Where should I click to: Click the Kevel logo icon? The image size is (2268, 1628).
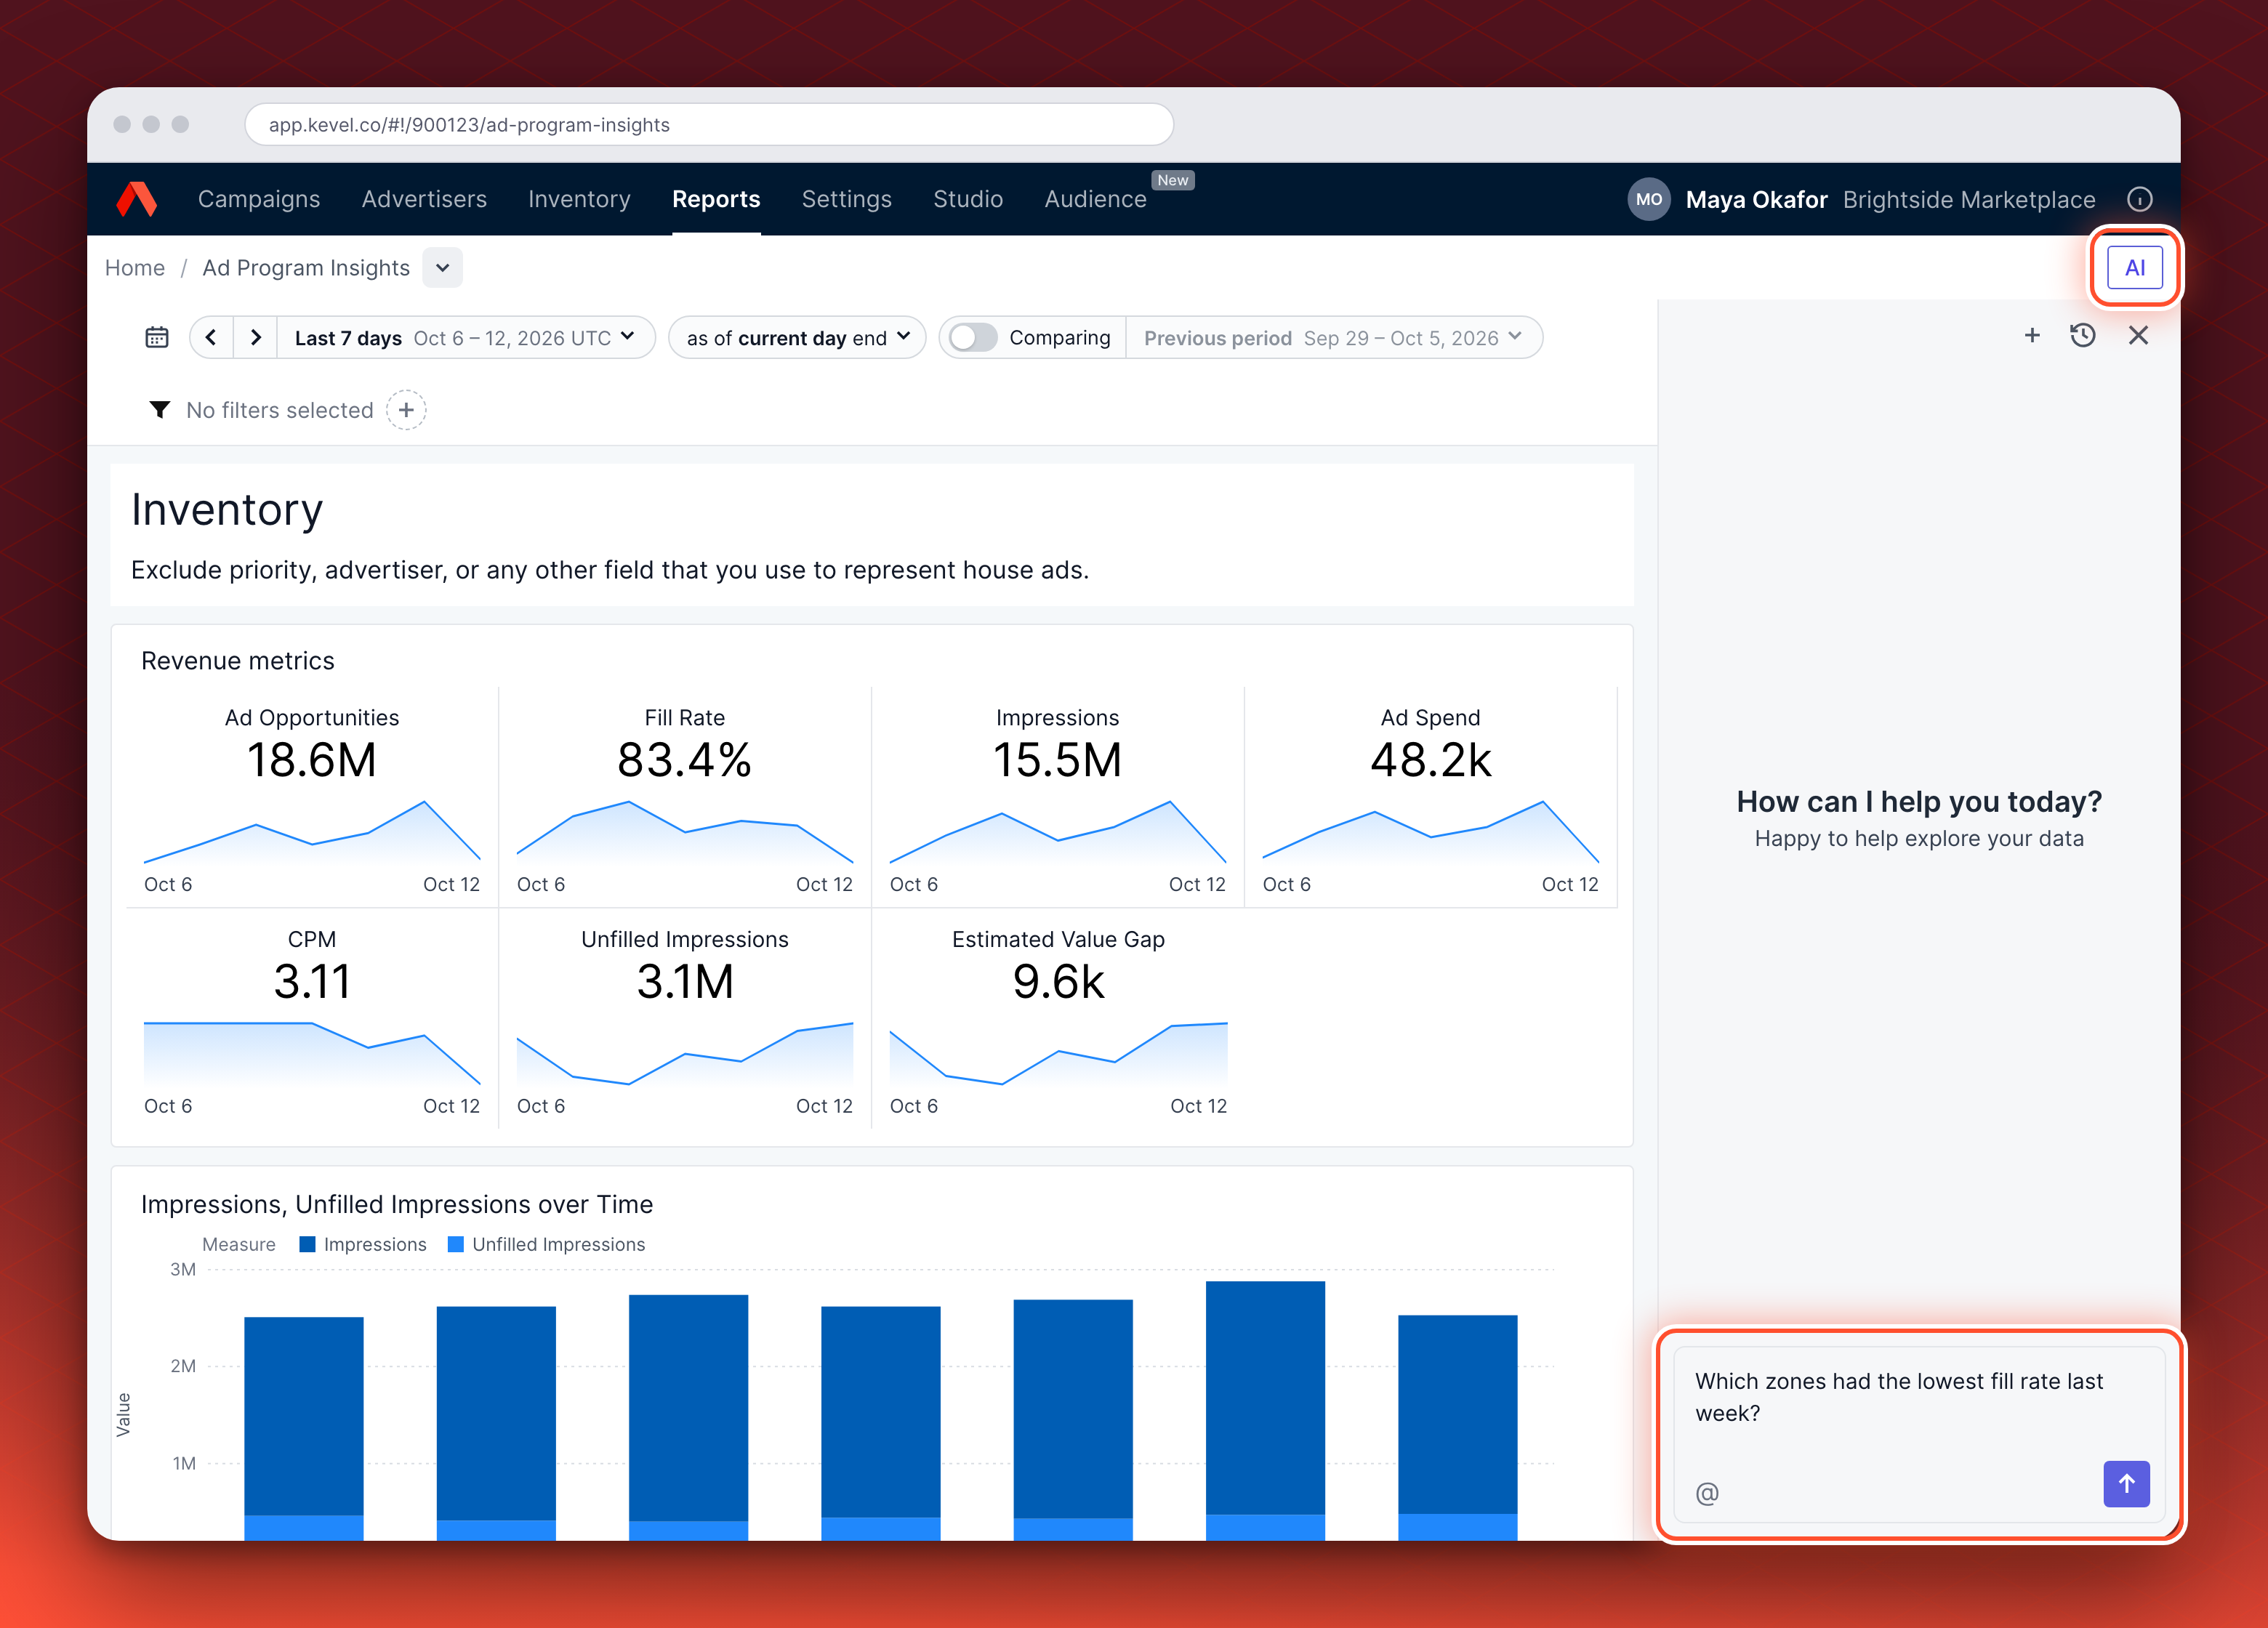[x=137, y=199]
